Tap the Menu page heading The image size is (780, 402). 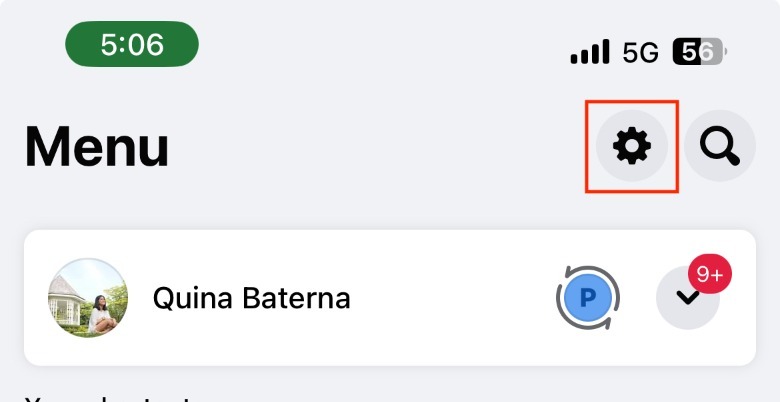[97, 148]
